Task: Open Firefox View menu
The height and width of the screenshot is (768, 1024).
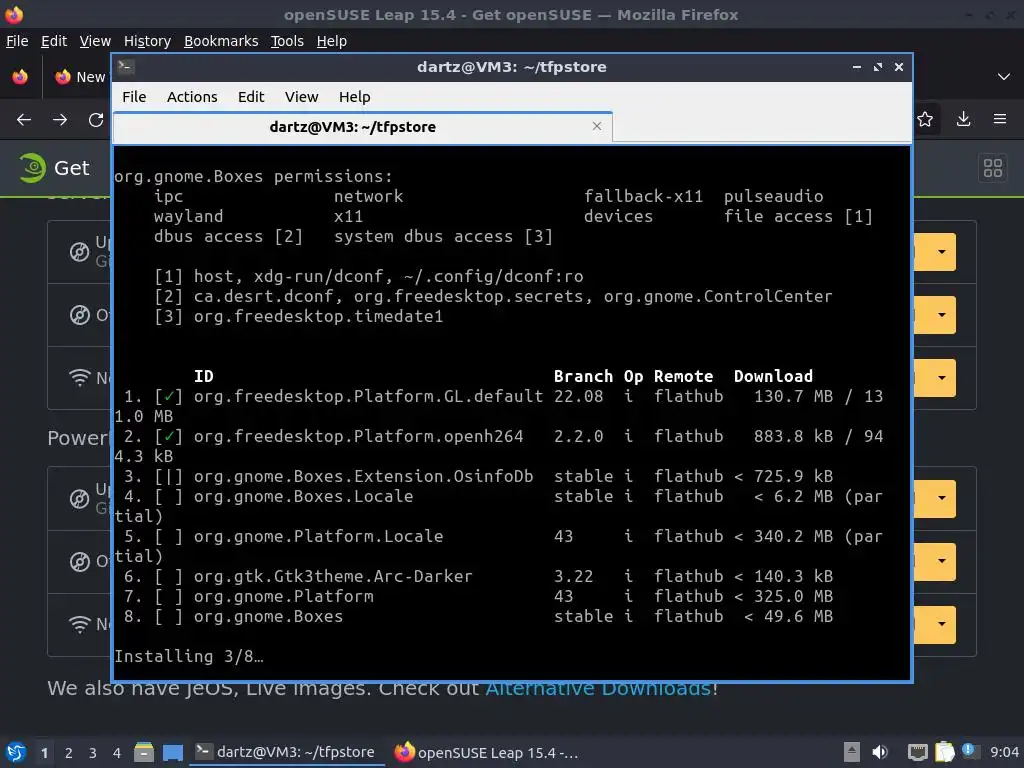Action: coord(95,41)
